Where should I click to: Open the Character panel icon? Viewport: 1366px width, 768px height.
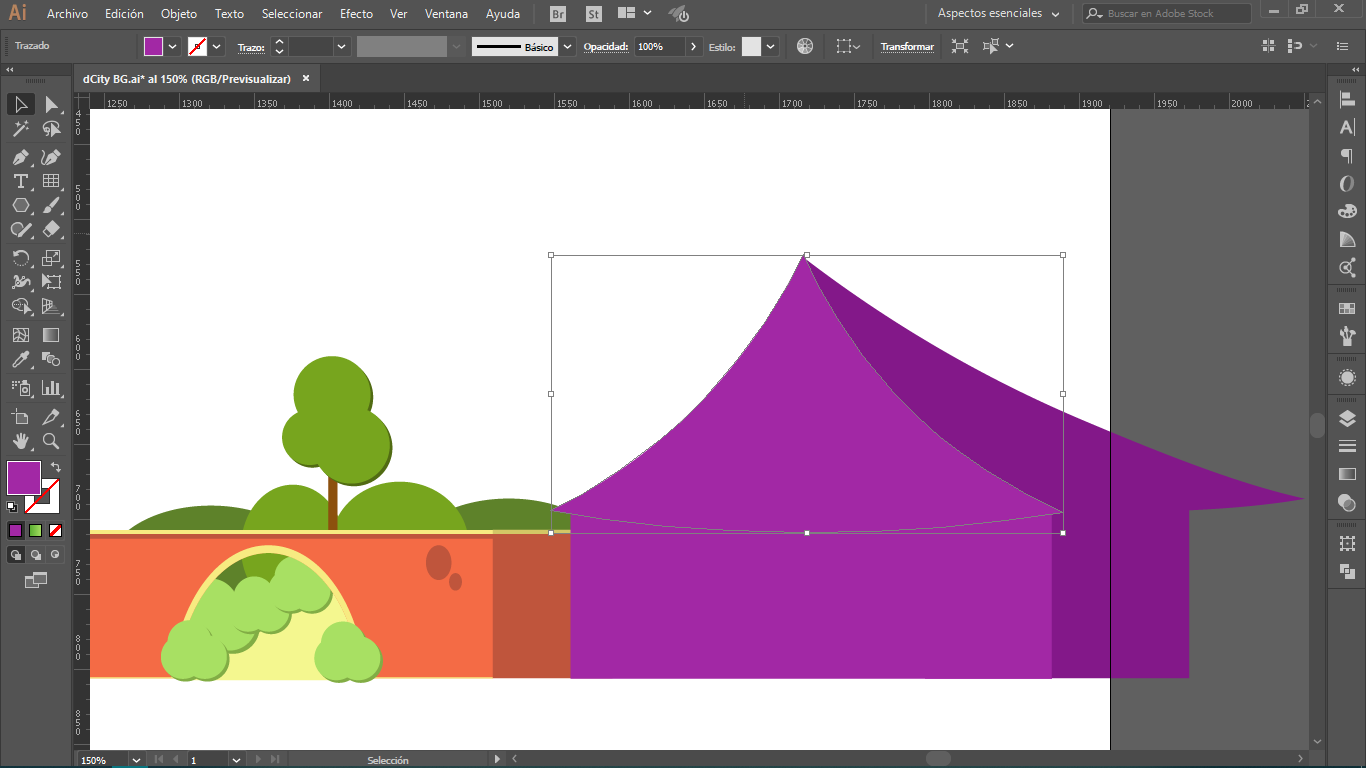pyautogui.click(x=1347, y=128)
